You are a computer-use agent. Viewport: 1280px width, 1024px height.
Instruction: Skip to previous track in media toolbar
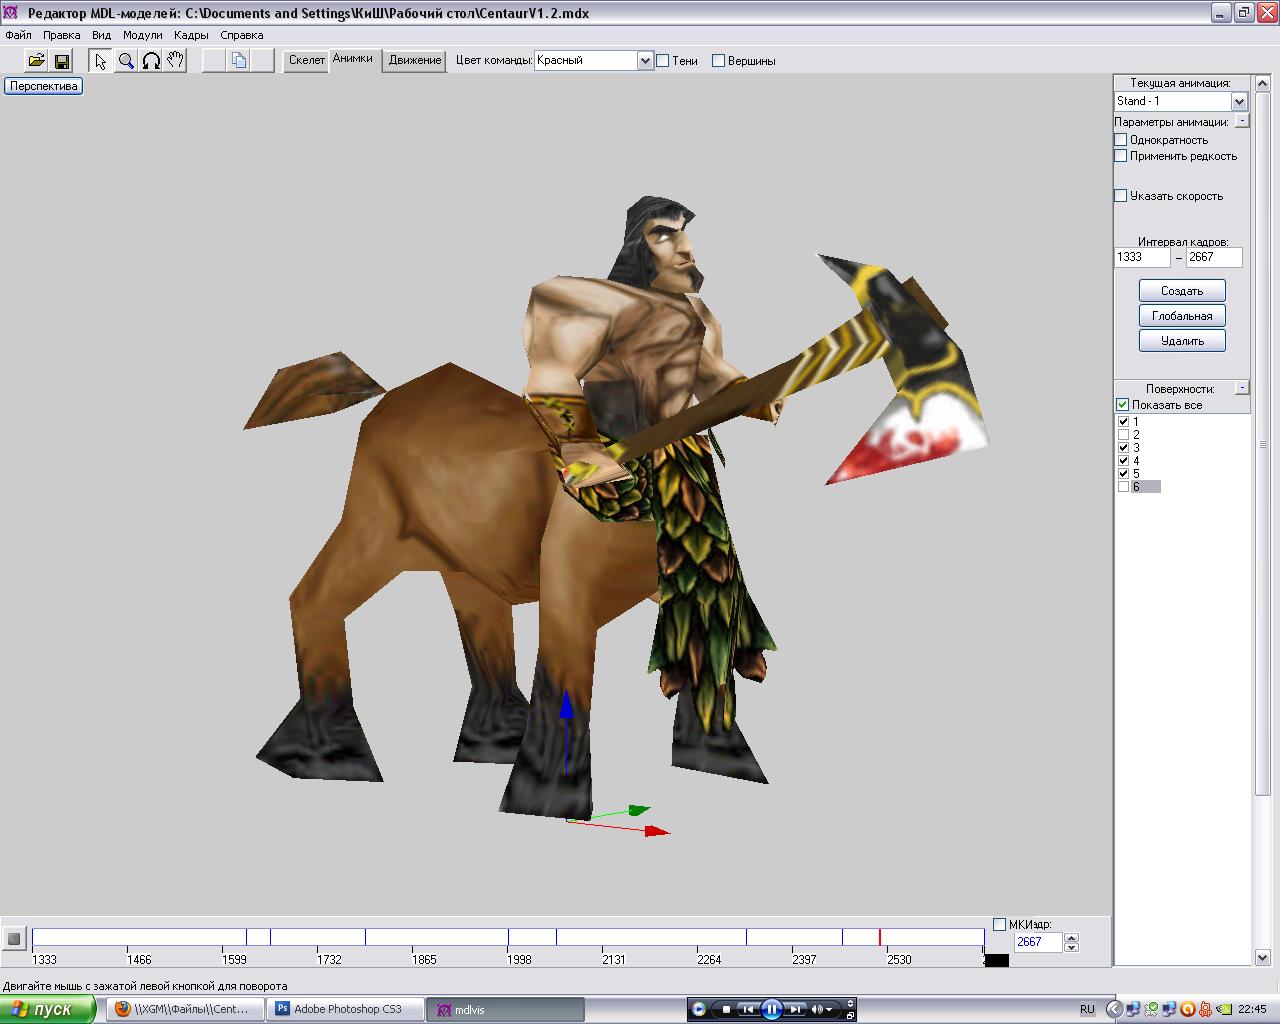coord(747,1009)
